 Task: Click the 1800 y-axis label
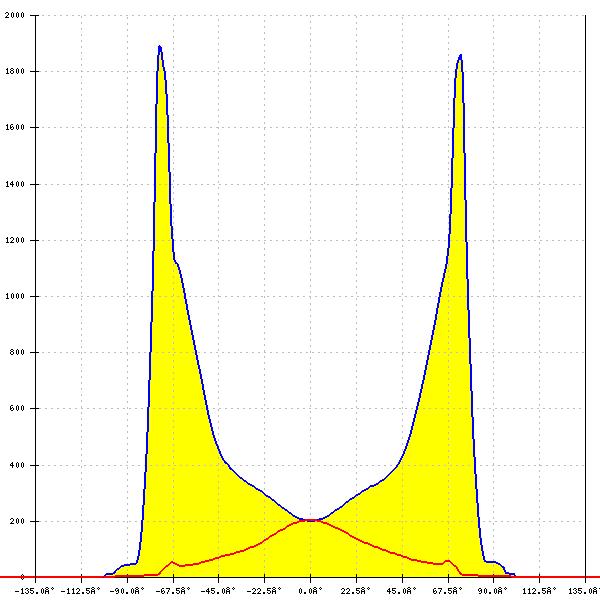coord(15,71)
